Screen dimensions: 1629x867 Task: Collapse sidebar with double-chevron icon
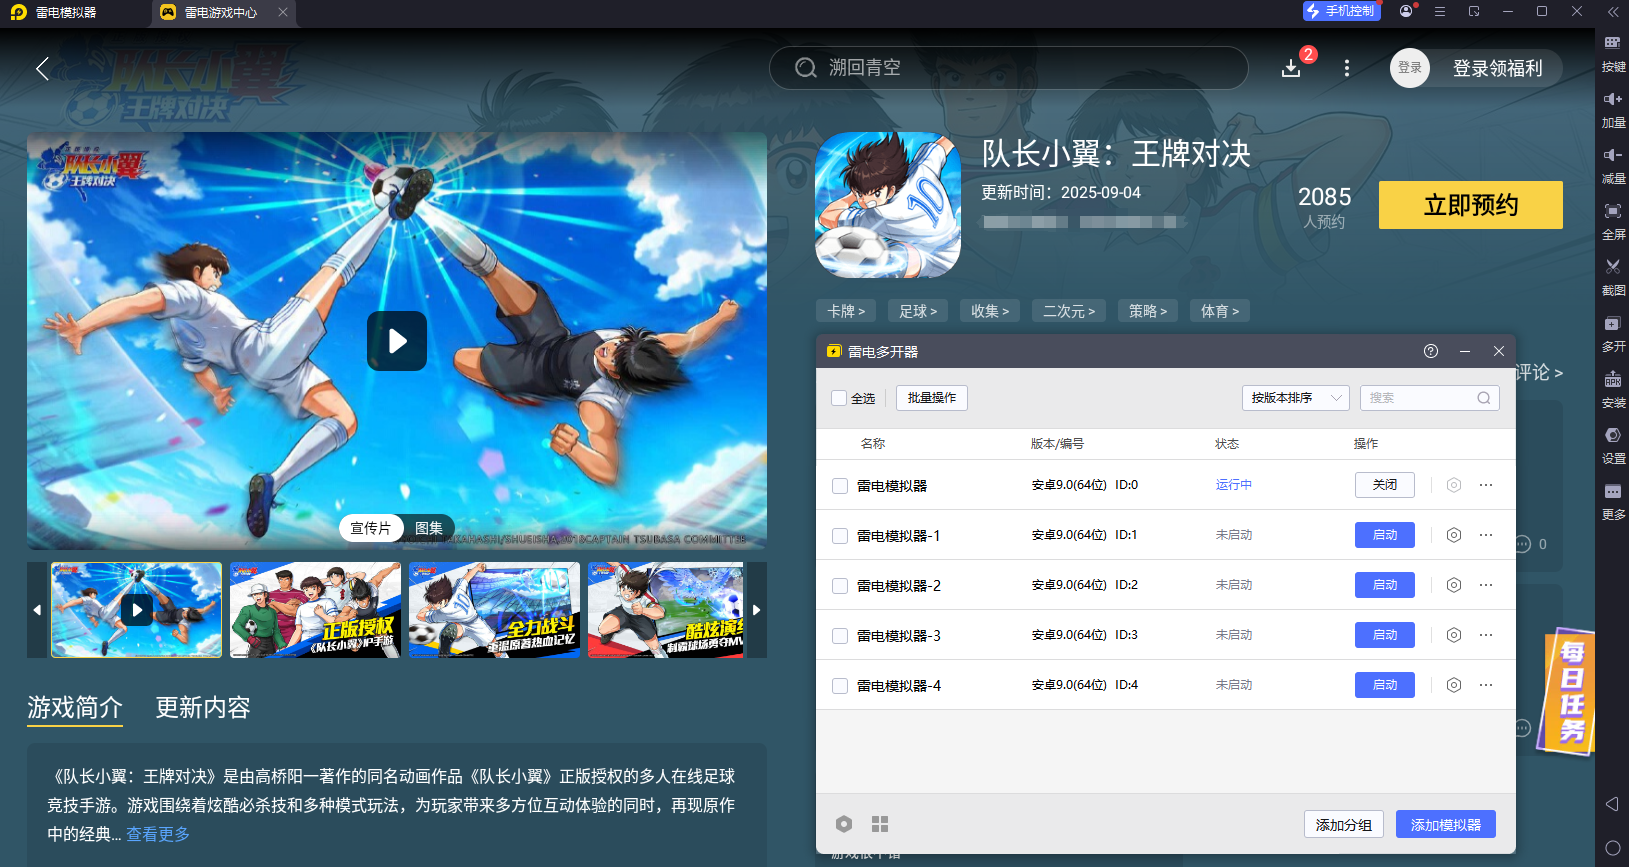[1613, 12]
